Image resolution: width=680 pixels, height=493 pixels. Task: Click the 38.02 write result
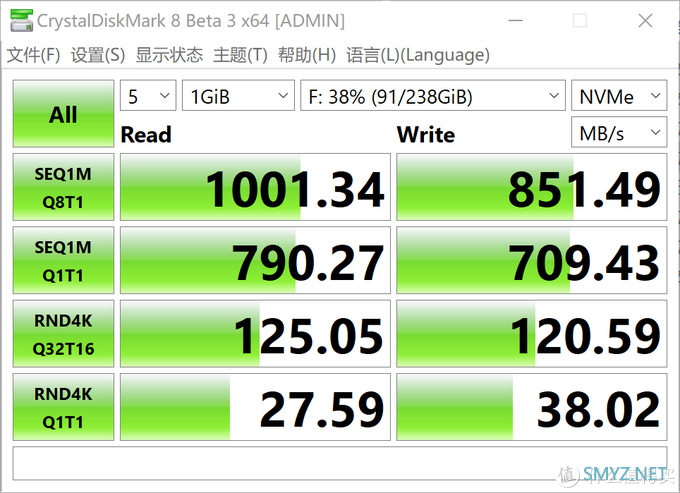tap(532, 407)
